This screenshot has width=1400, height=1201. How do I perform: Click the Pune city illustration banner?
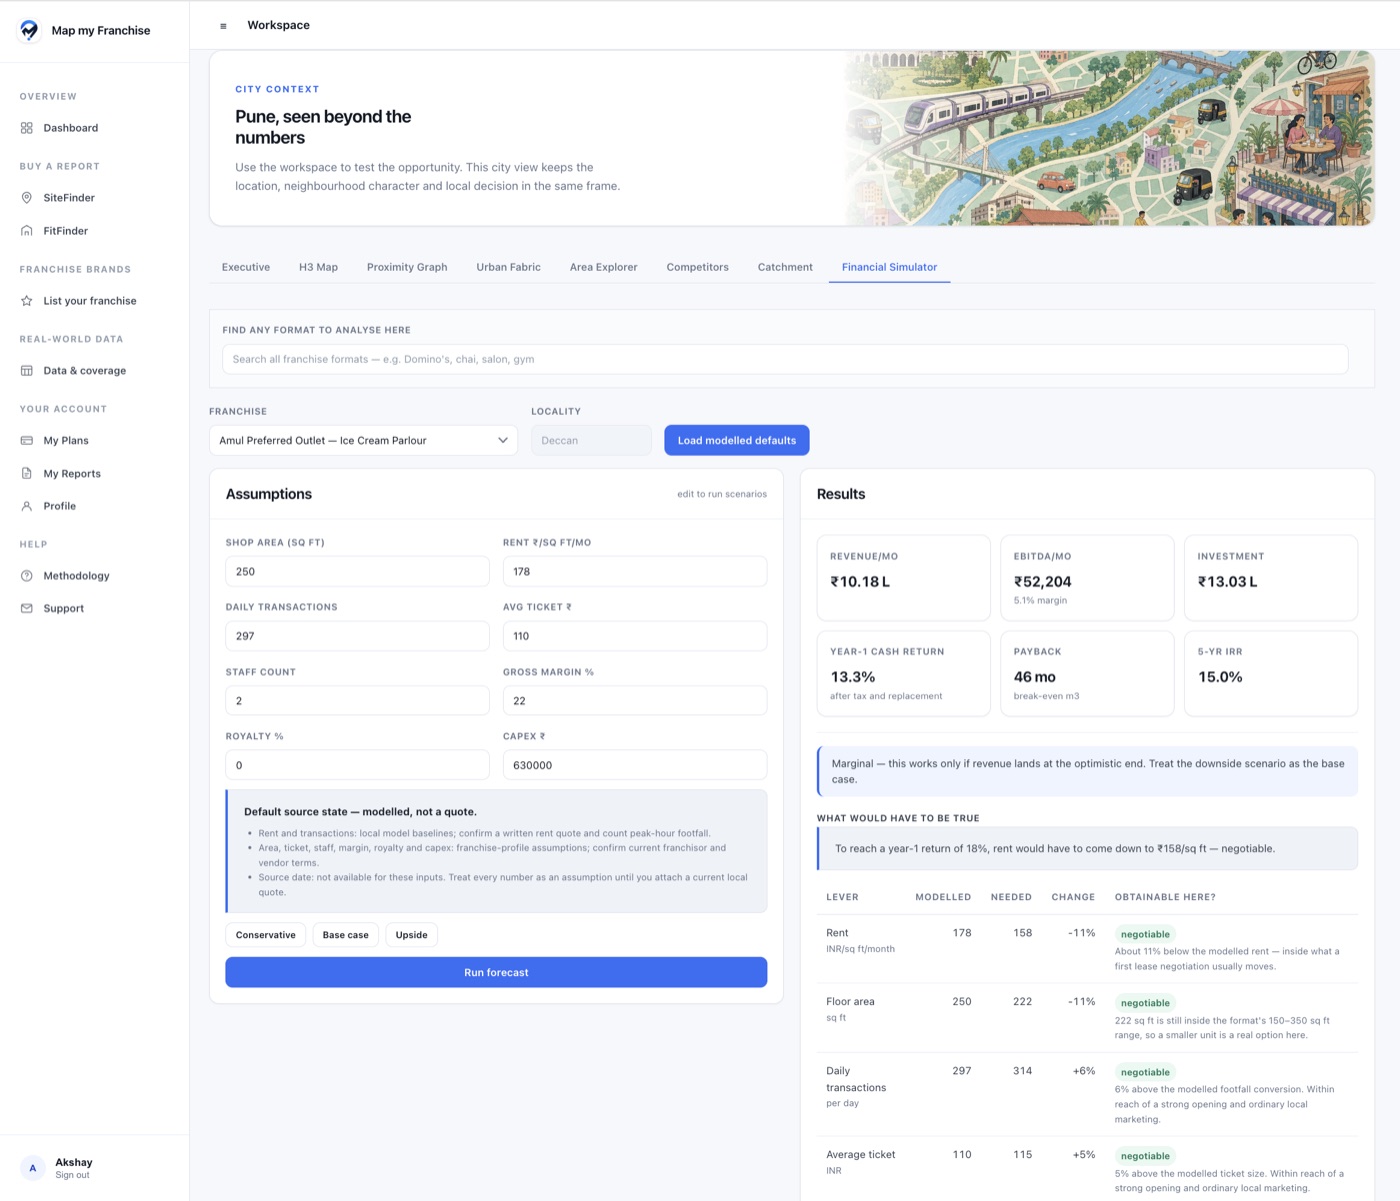[1108, 138]
